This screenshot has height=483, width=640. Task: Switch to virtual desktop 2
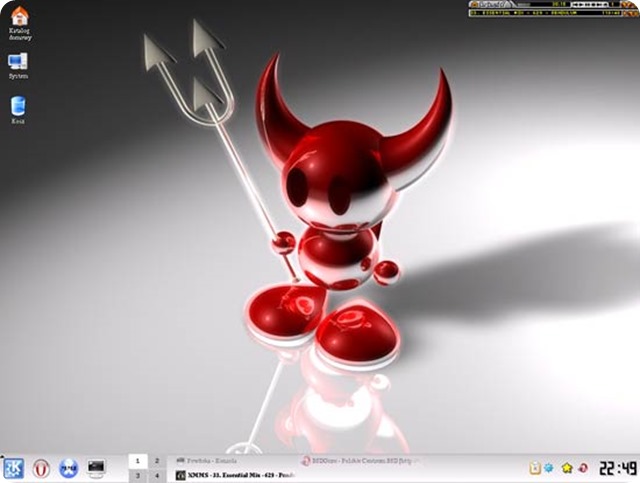point(157,461)
